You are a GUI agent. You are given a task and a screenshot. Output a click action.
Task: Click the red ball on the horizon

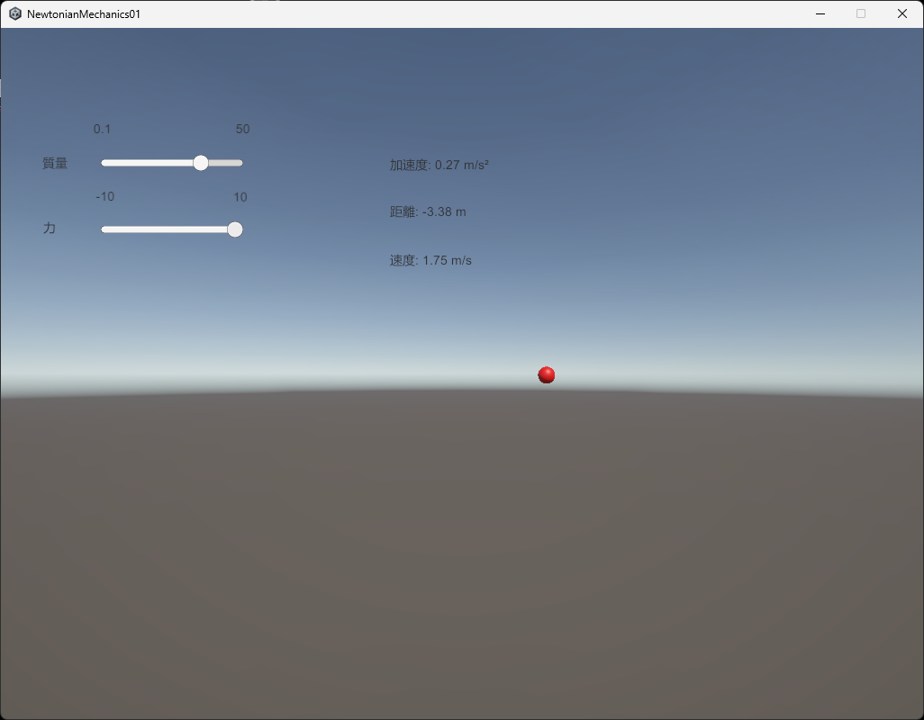point(546,375)
